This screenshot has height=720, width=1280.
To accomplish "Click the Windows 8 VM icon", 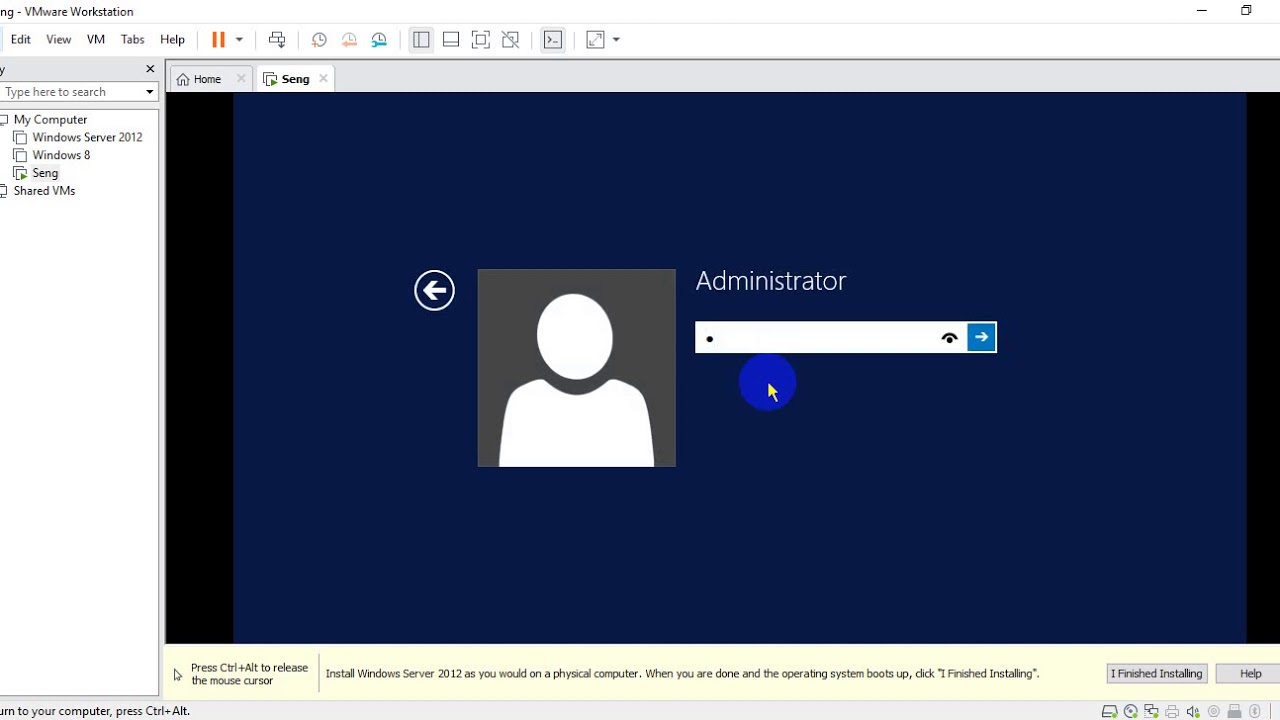I will click(x=20, y=156).
